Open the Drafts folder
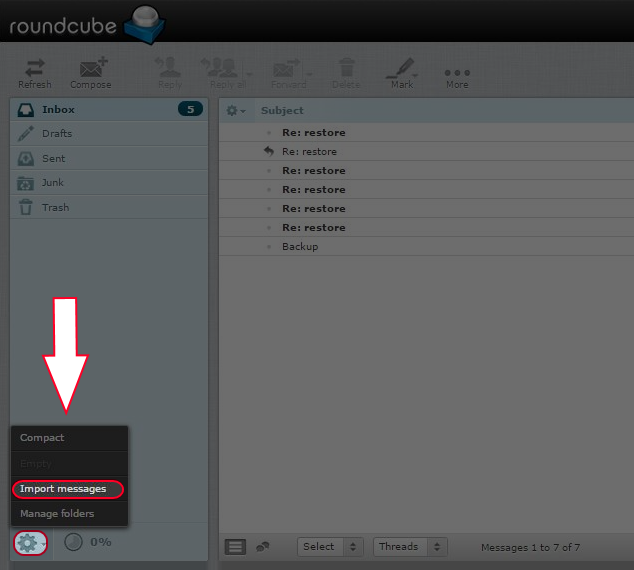The image size is (634, 570). (x=109, y=134)
